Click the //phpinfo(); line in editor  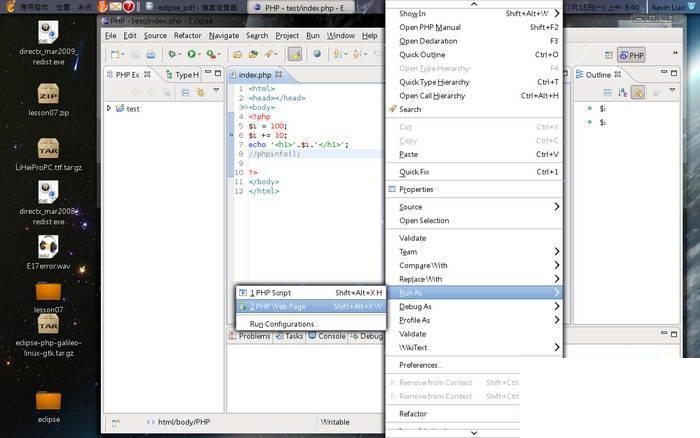pos(275,154)
